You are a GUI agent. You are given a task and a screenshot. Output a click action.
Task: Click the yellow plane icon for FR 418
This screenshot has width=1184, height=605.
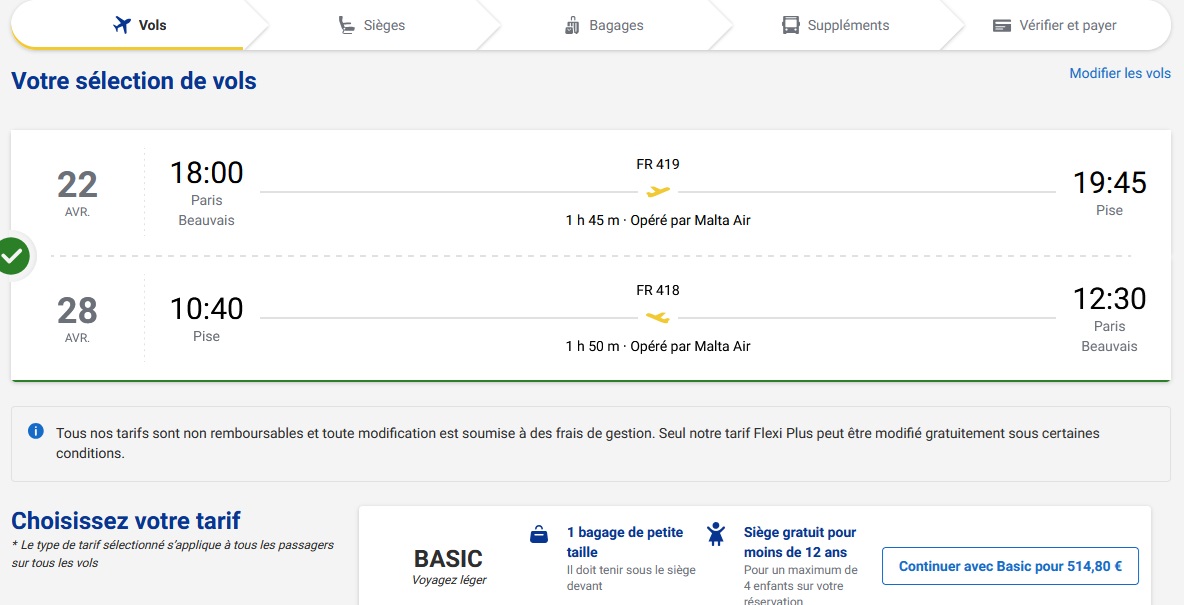click(658, 318)
